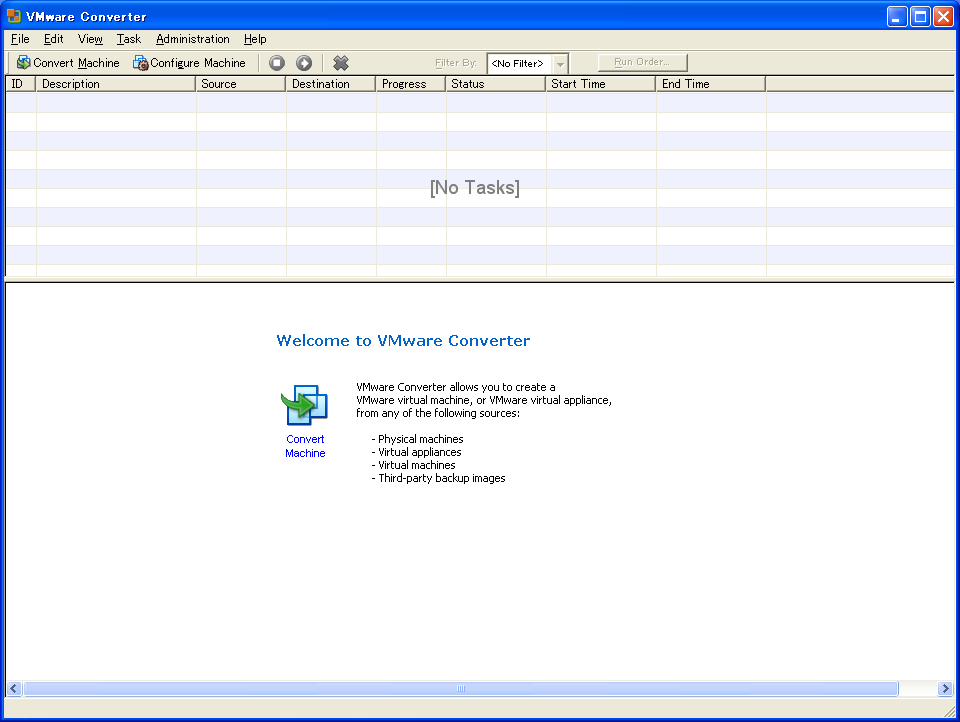
Task: Follow the Convert Machine blue link
Action: coord(305,446)
